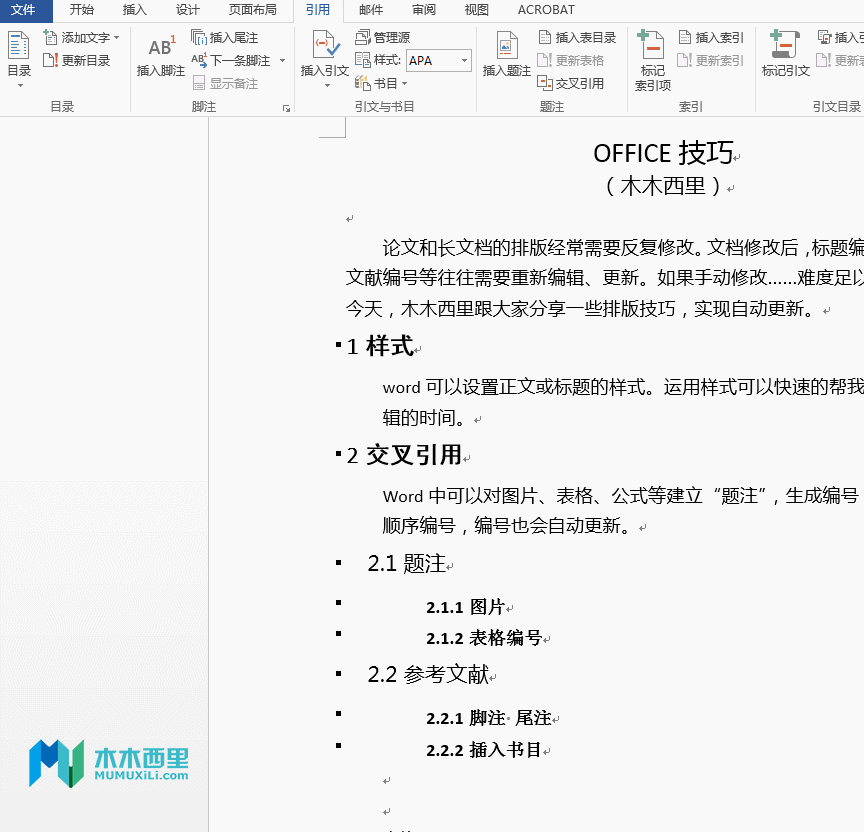Switch to the 页面布局 tab
The width and height of the screenshot is (864, 832).
click(252, 10)
